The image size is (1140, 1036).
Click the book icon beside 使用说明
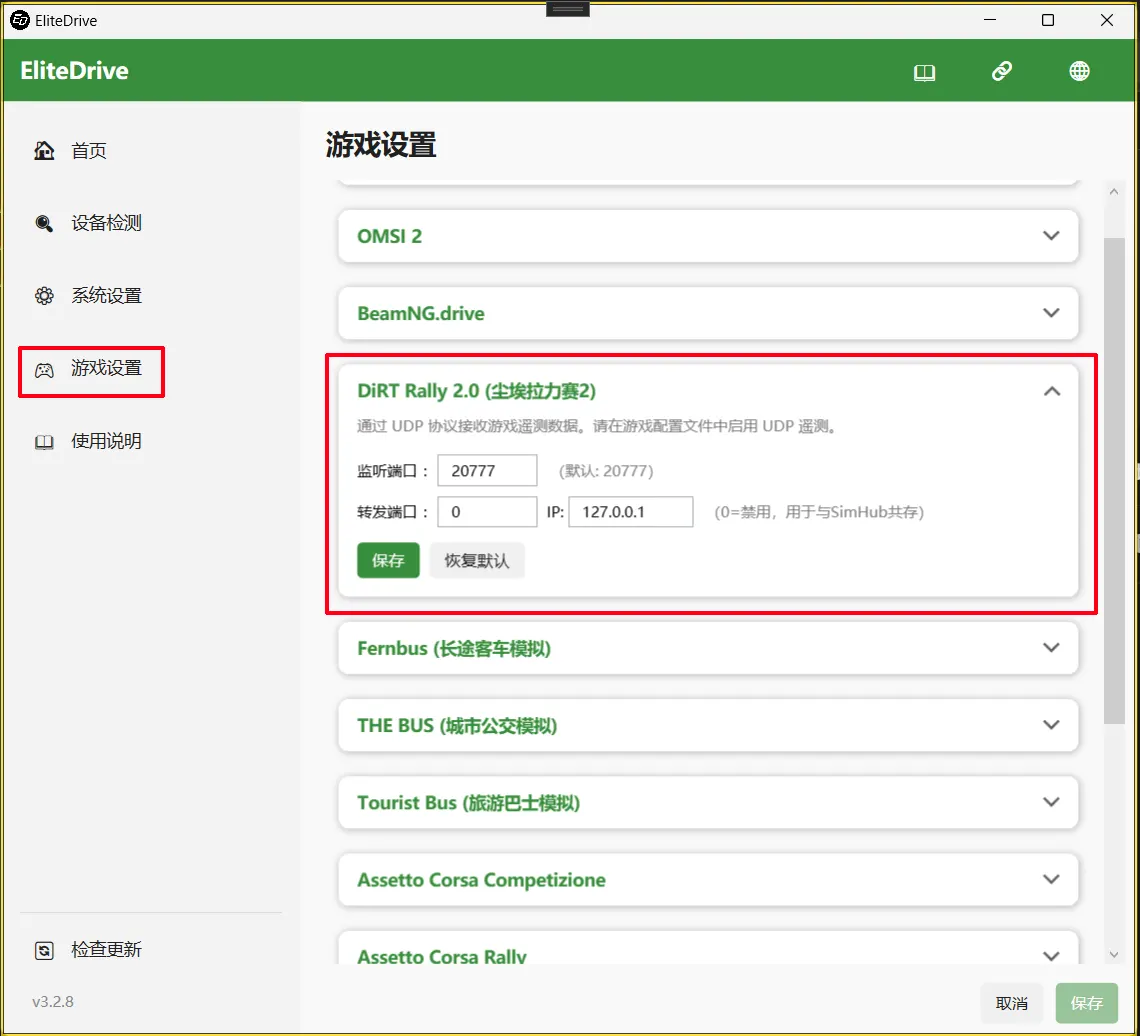pos(44,442)
